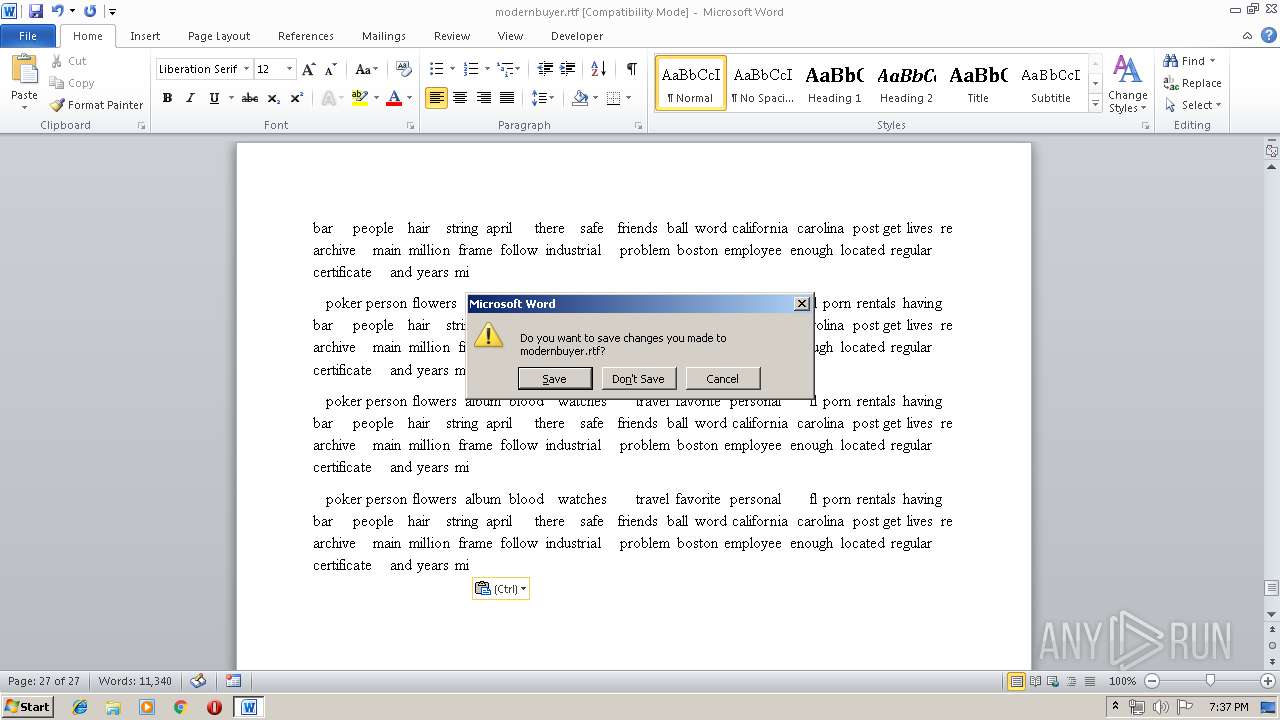Click the proofing errors icon in status bar

[198, 681]
